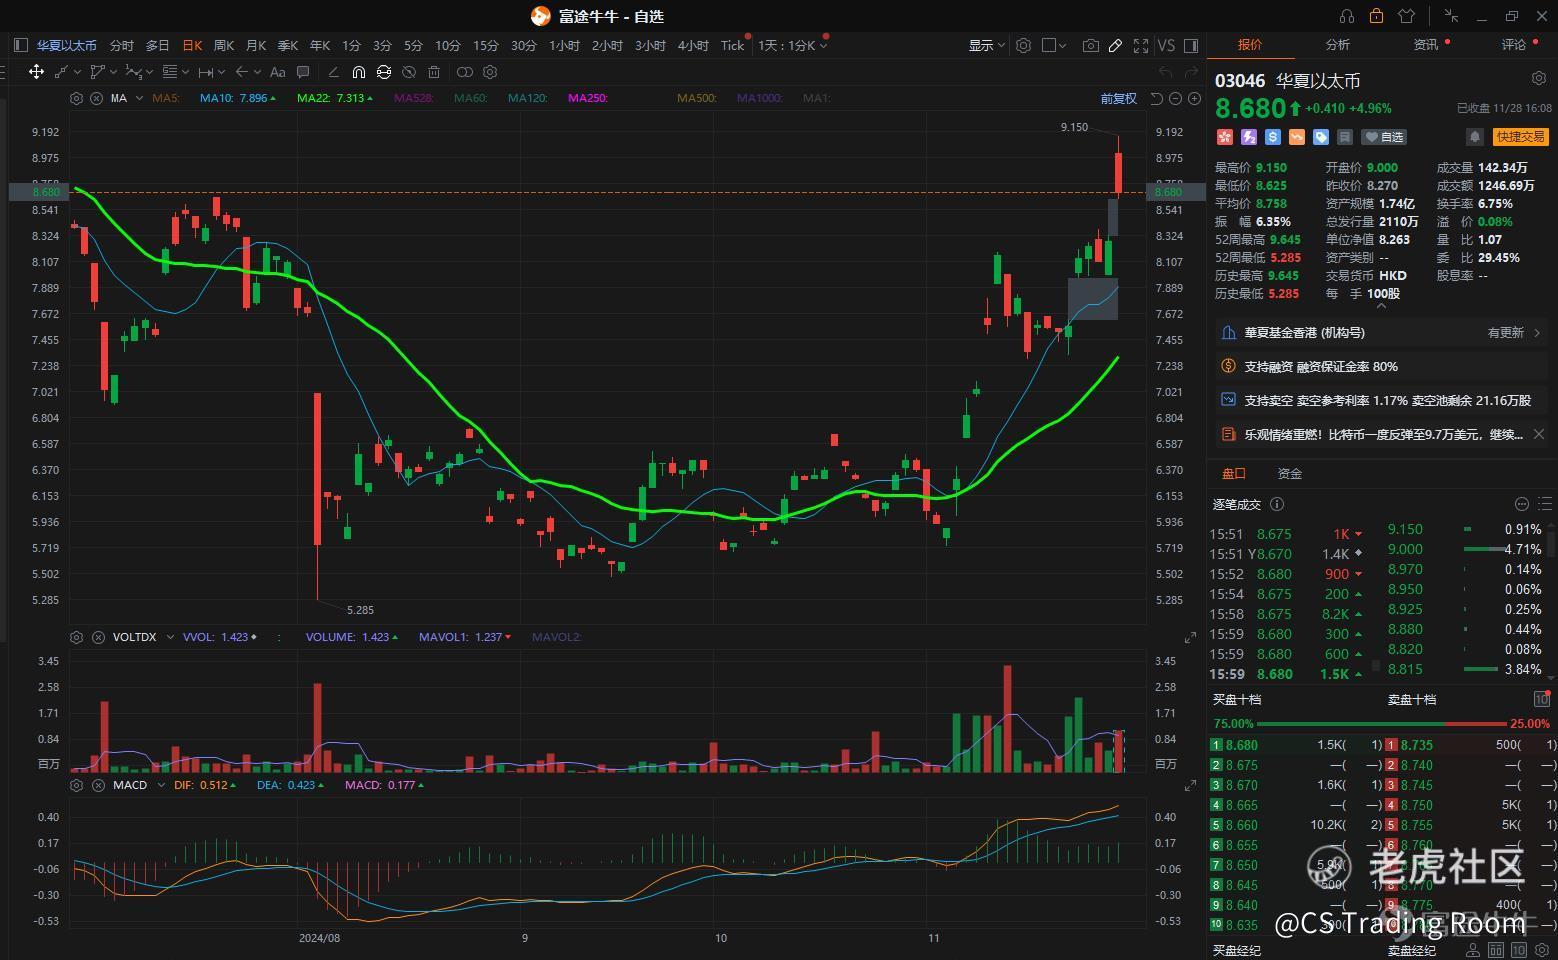Open more options for tick trades
The width and height of the screenshot is (1558, 960).
click(x=1522, y=504)
